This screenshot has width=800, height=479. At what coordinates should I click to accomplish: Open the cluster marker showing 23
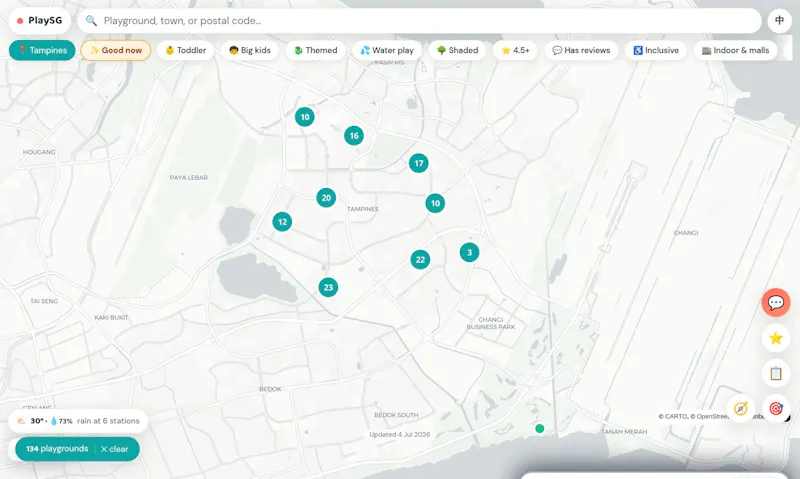pos(328,287)
